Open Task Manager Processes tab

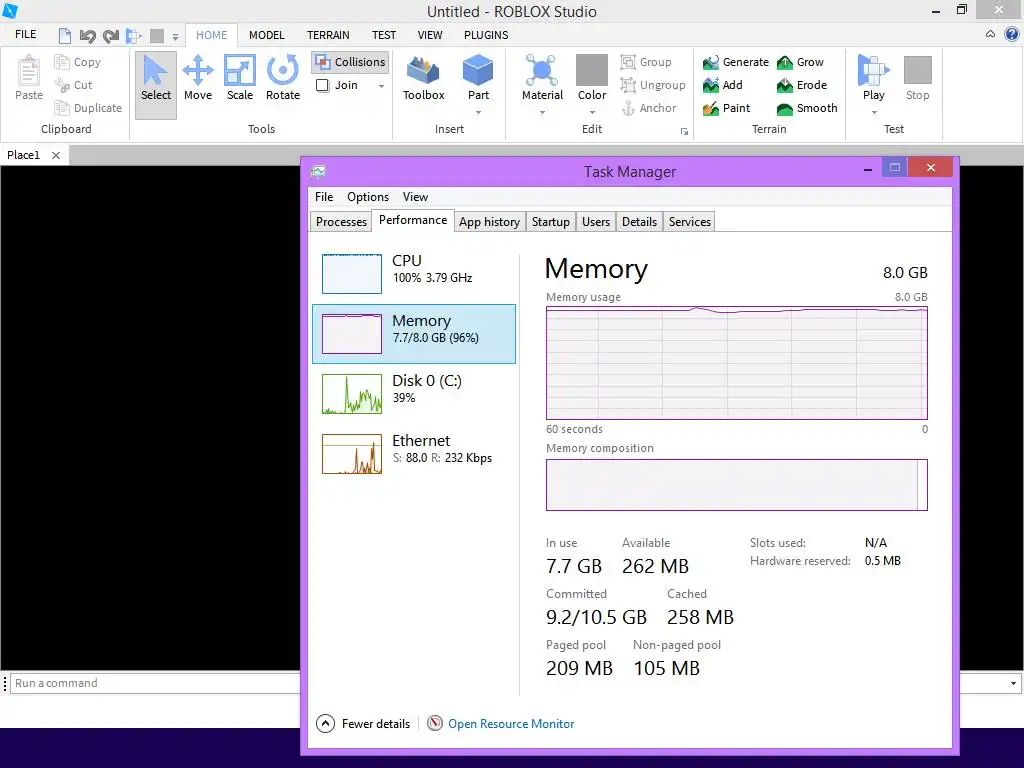click(x=341, y=221)
